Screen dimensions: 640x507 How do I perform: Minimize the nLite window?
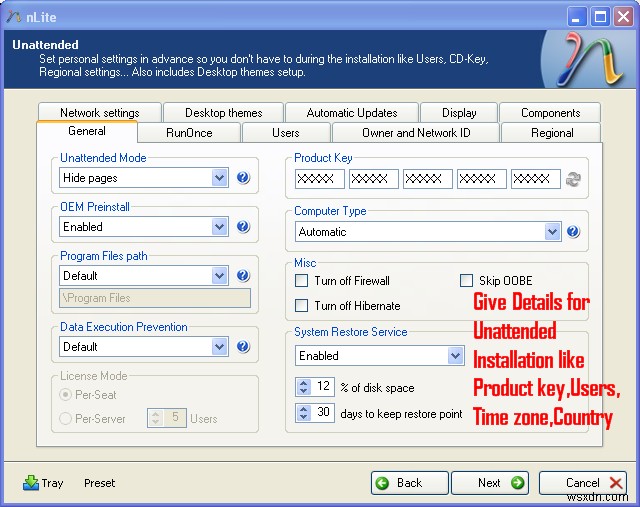tap(576, 17)
